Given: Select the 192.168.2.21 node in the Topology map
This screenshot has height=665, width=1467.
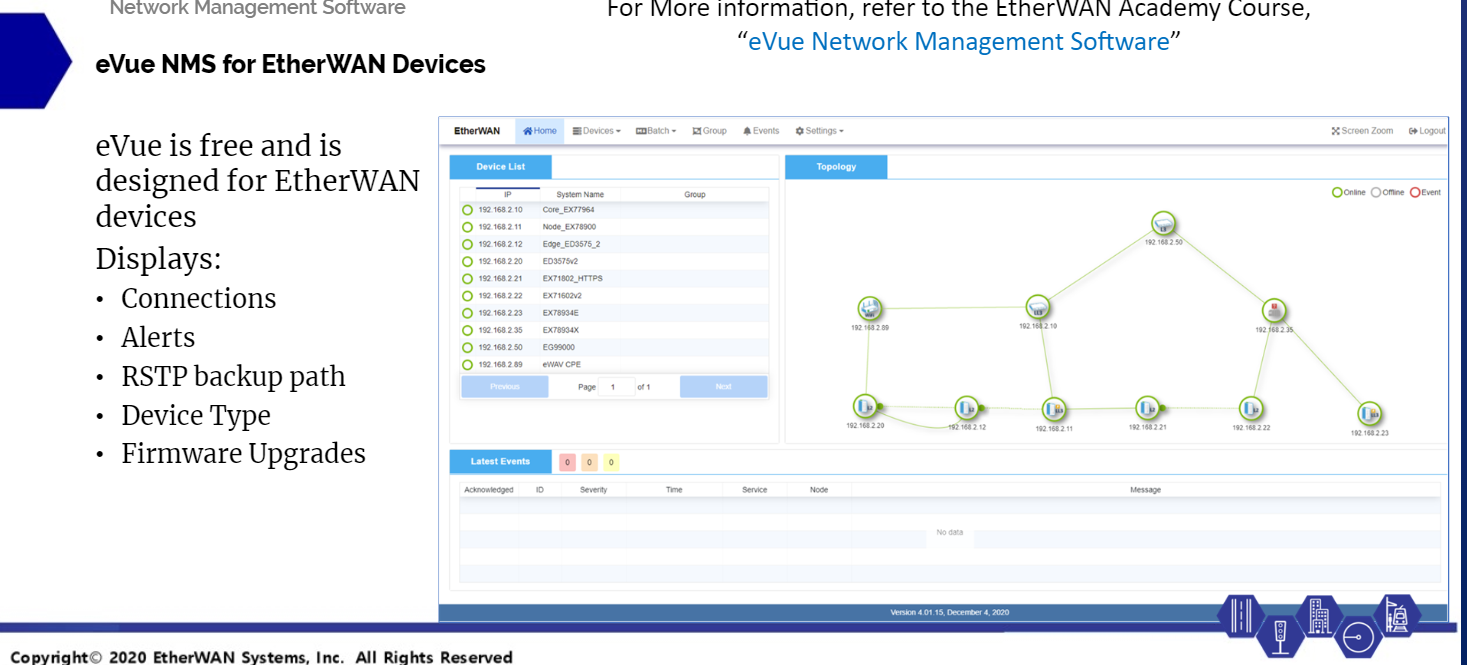Looking at the screenshot, I should 1147,408.
